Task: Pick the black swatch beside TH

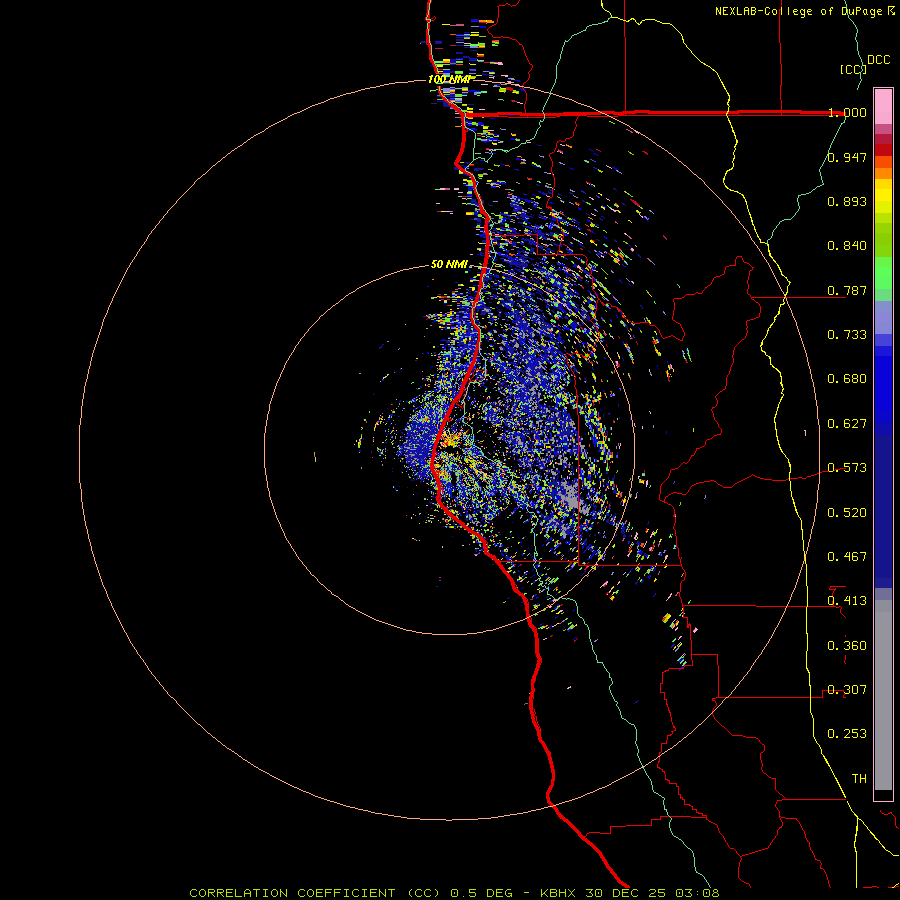Action: (x=883, y=794)
